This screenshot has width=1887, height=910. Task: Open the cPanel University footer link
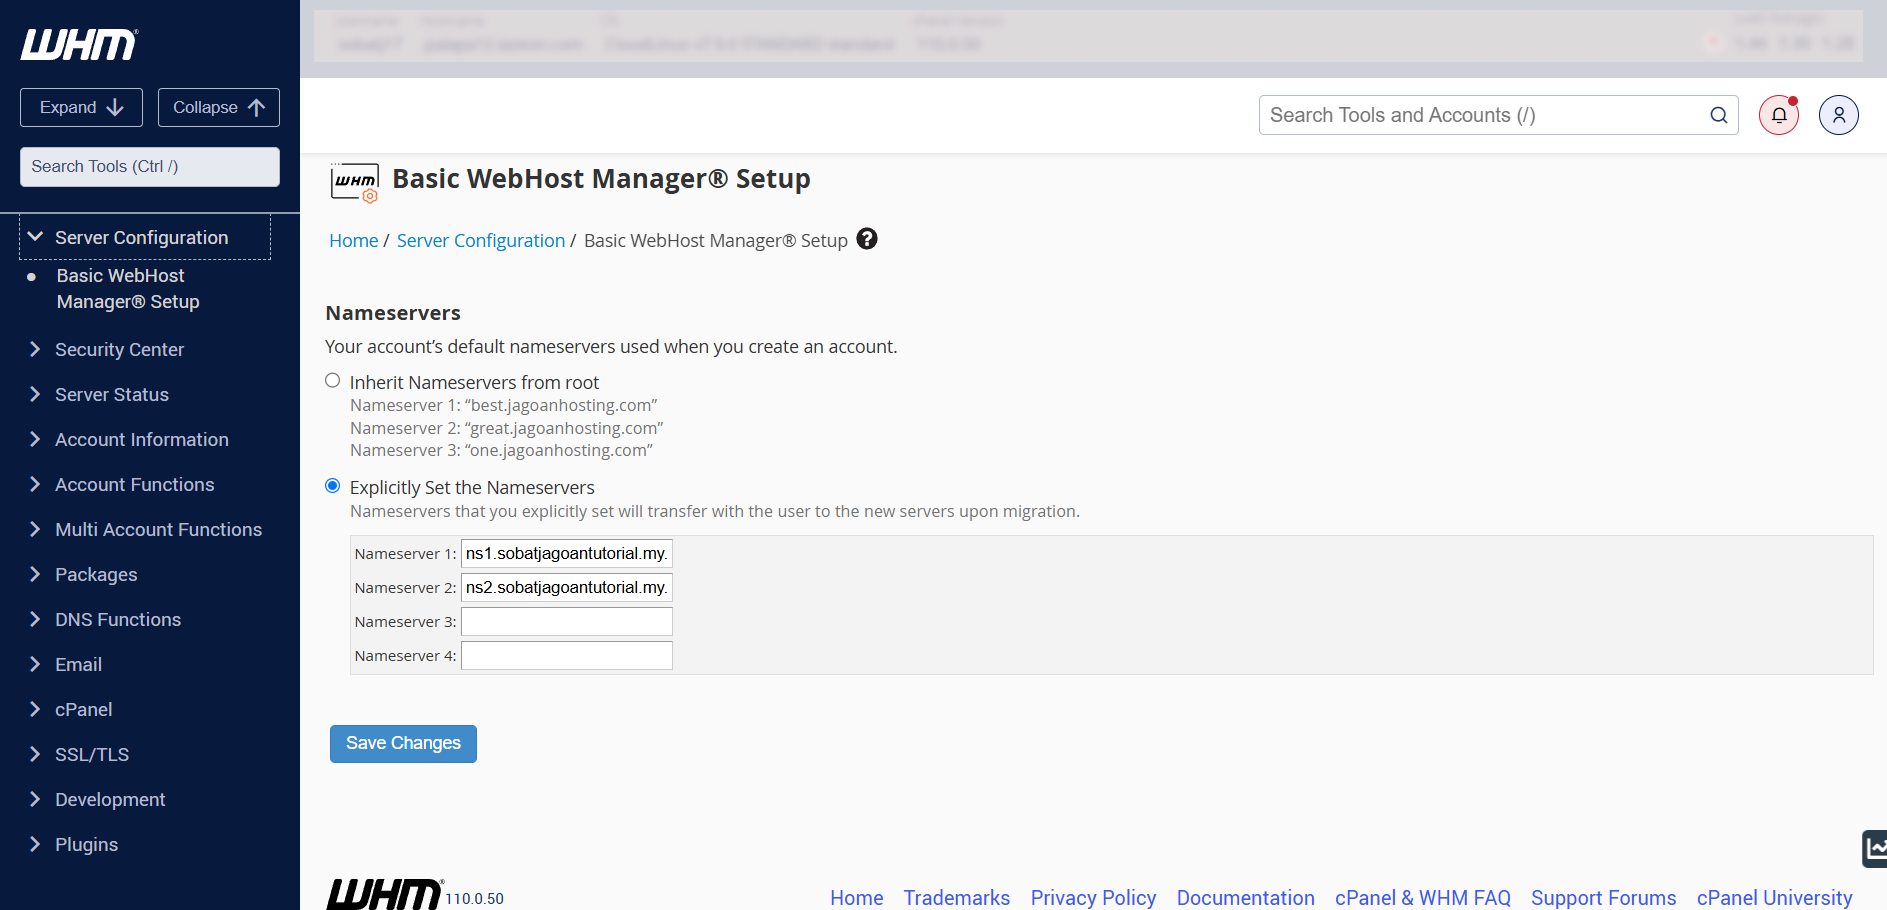coord(1775,898)
